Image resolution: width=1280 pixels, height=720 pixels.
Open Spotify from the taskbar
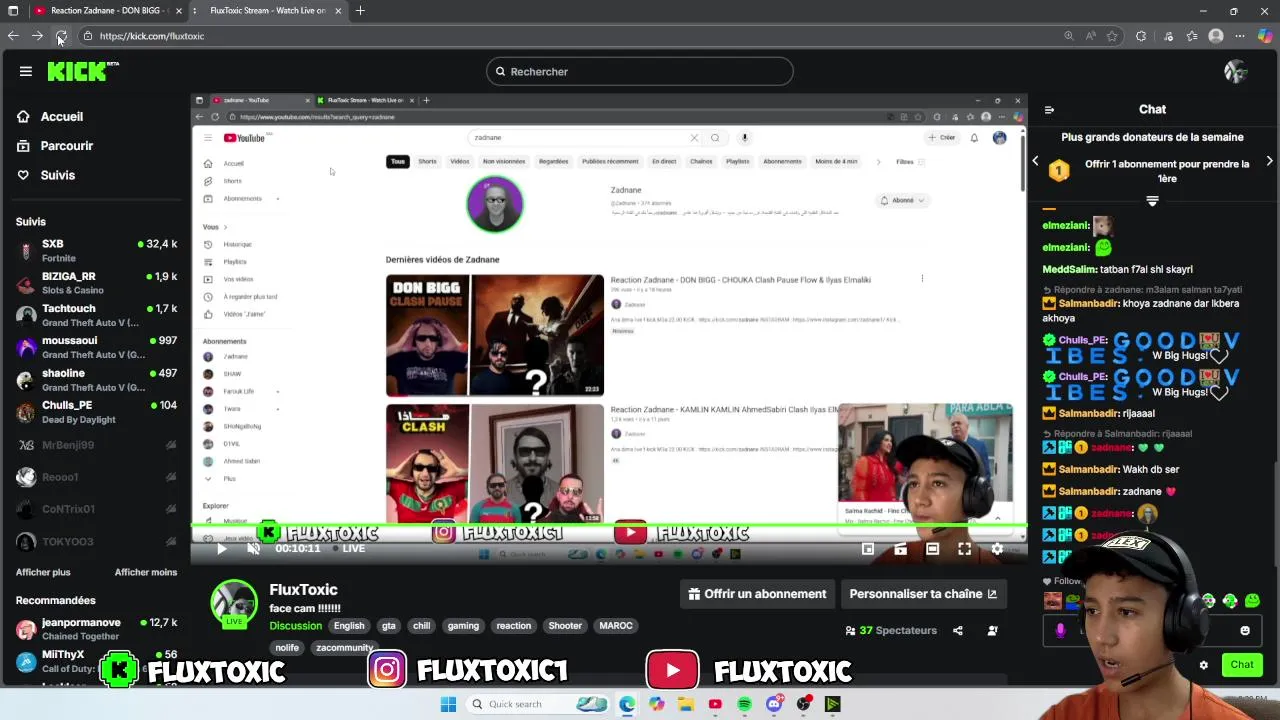[x=745, y=704]
